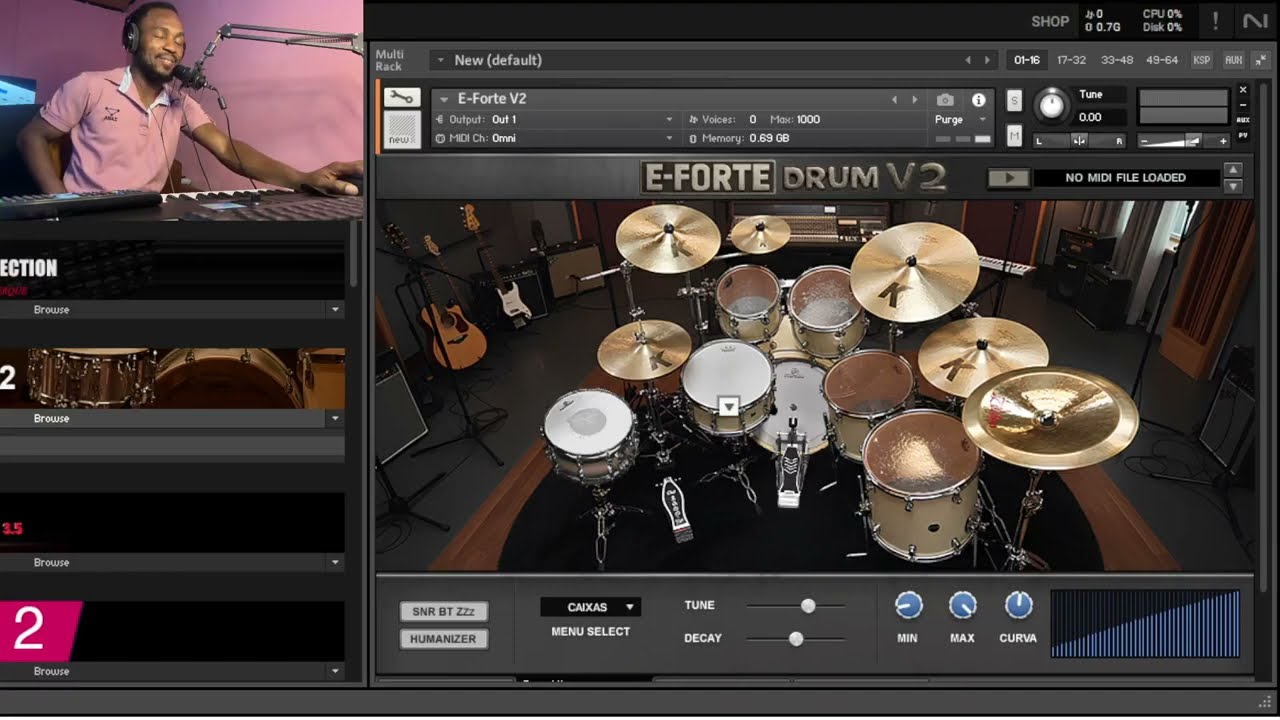Click the MIN velocity knob
Screen dimensions: 1280x720
(908, 605)
